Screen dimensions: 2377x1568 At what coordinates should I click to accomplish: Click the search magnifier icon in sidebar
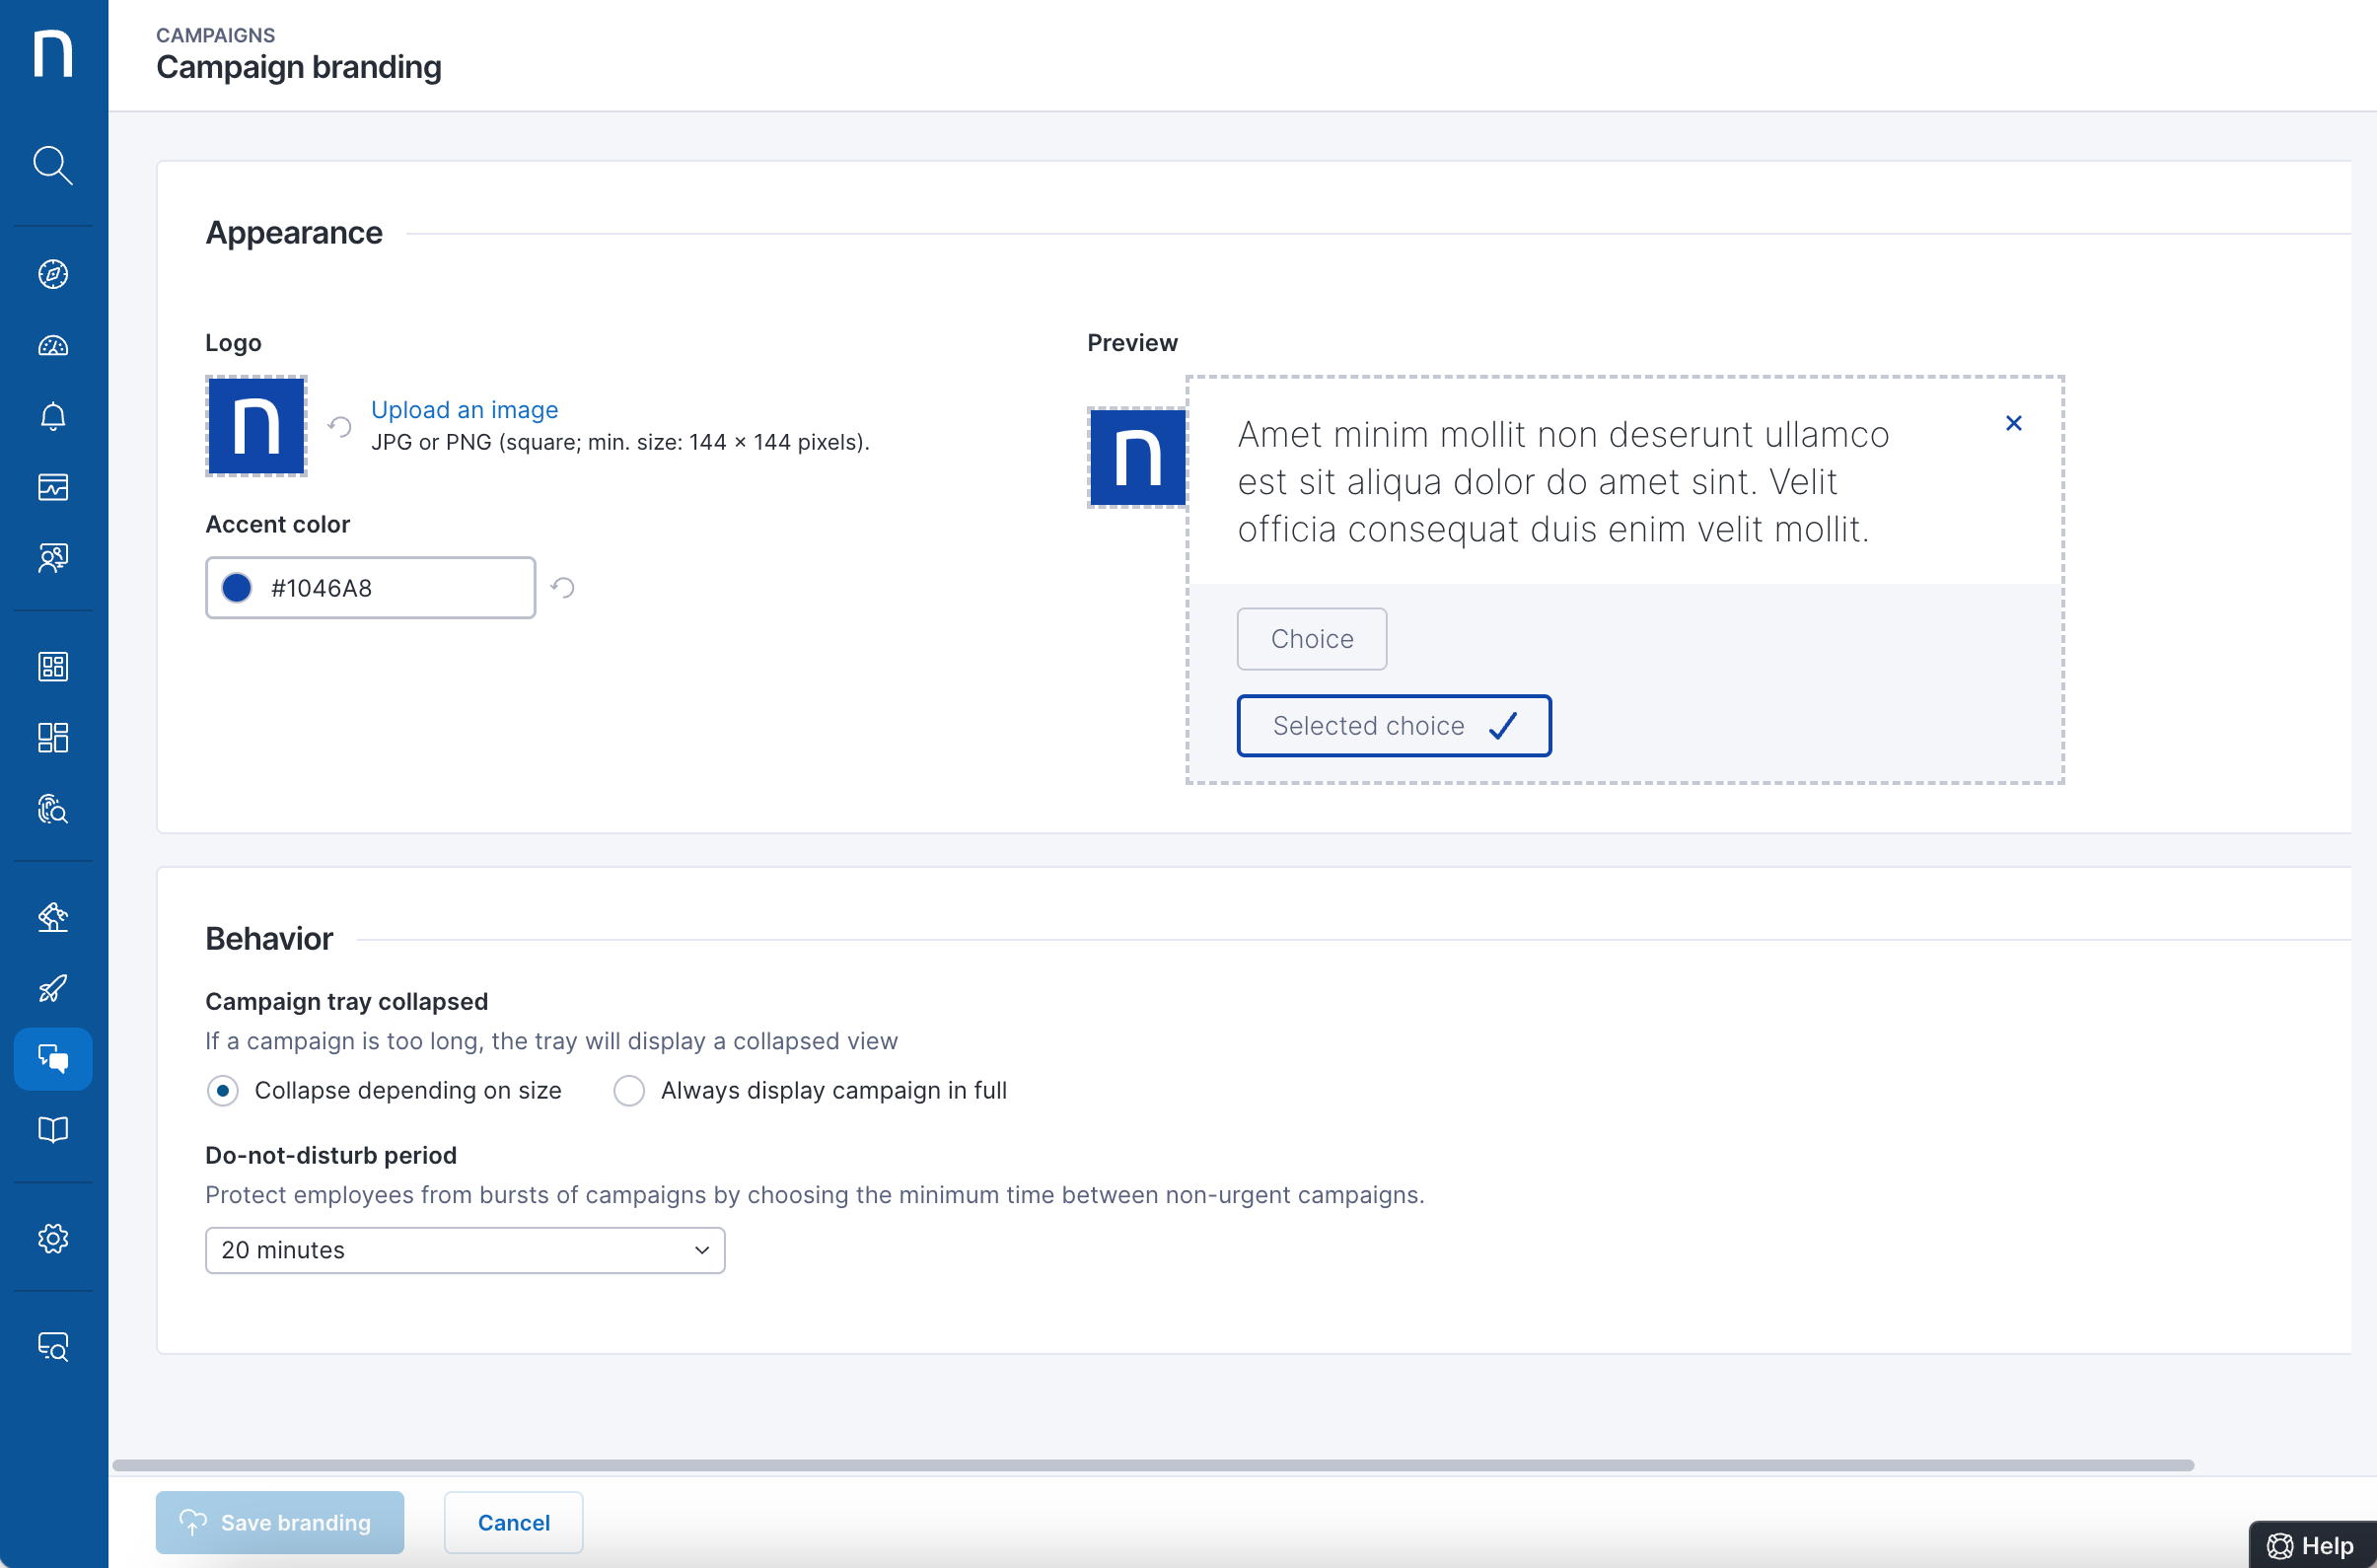pos(53,165)
